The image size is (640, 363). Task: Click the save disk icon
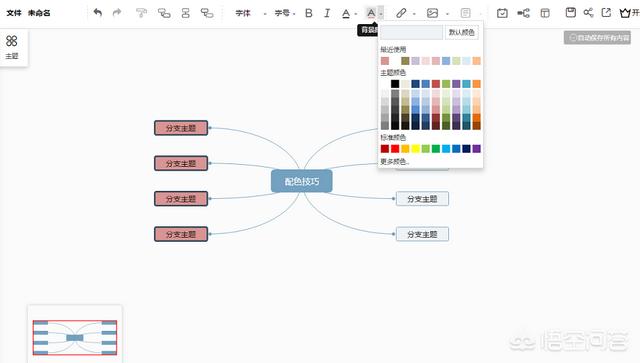coord(571,13)
